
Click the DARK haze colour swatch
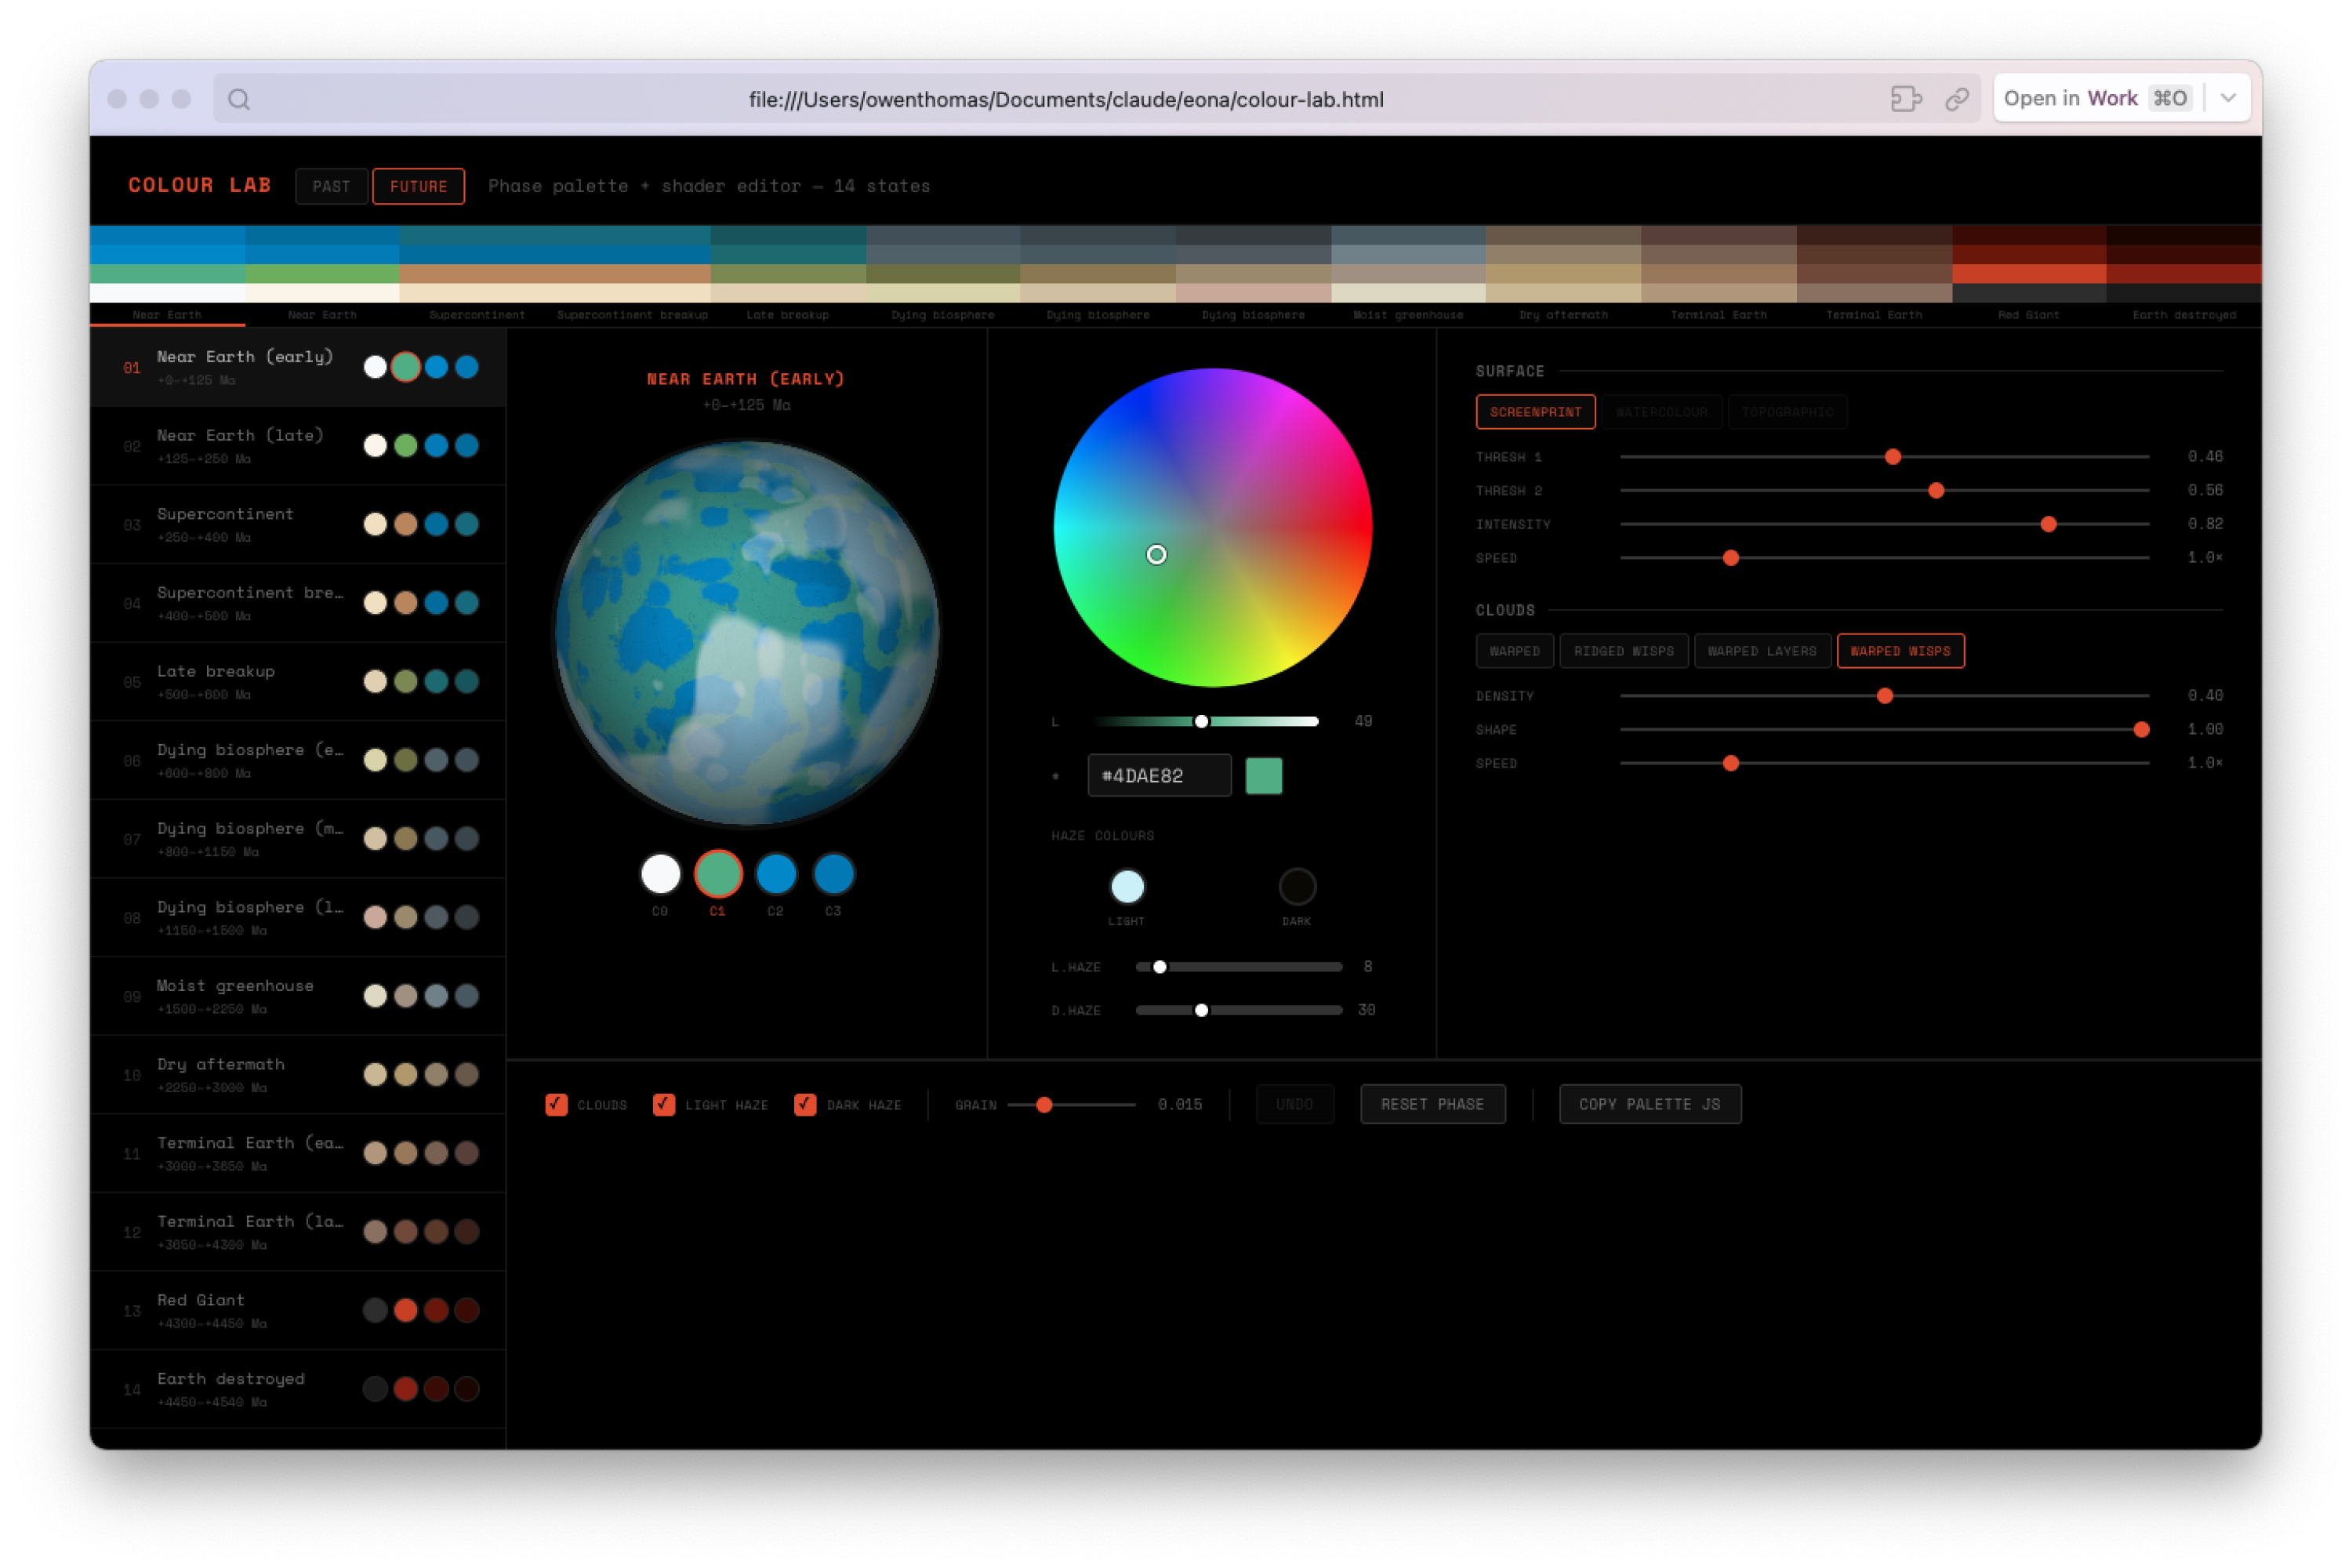1297,886
